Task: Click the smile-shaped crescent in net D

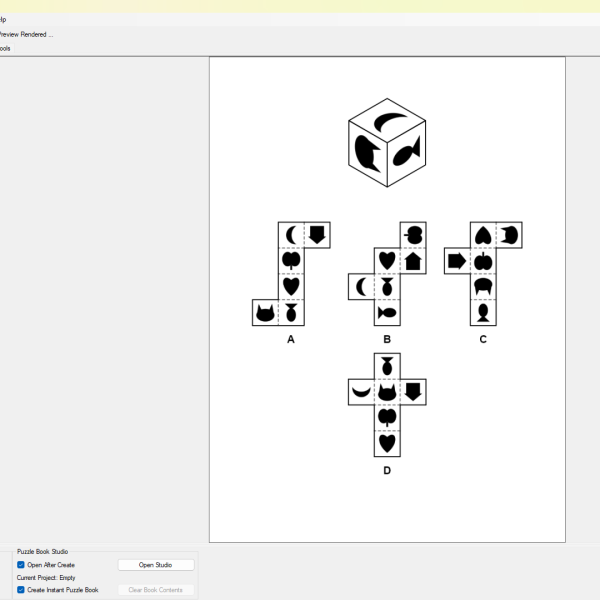Action: 361,392
